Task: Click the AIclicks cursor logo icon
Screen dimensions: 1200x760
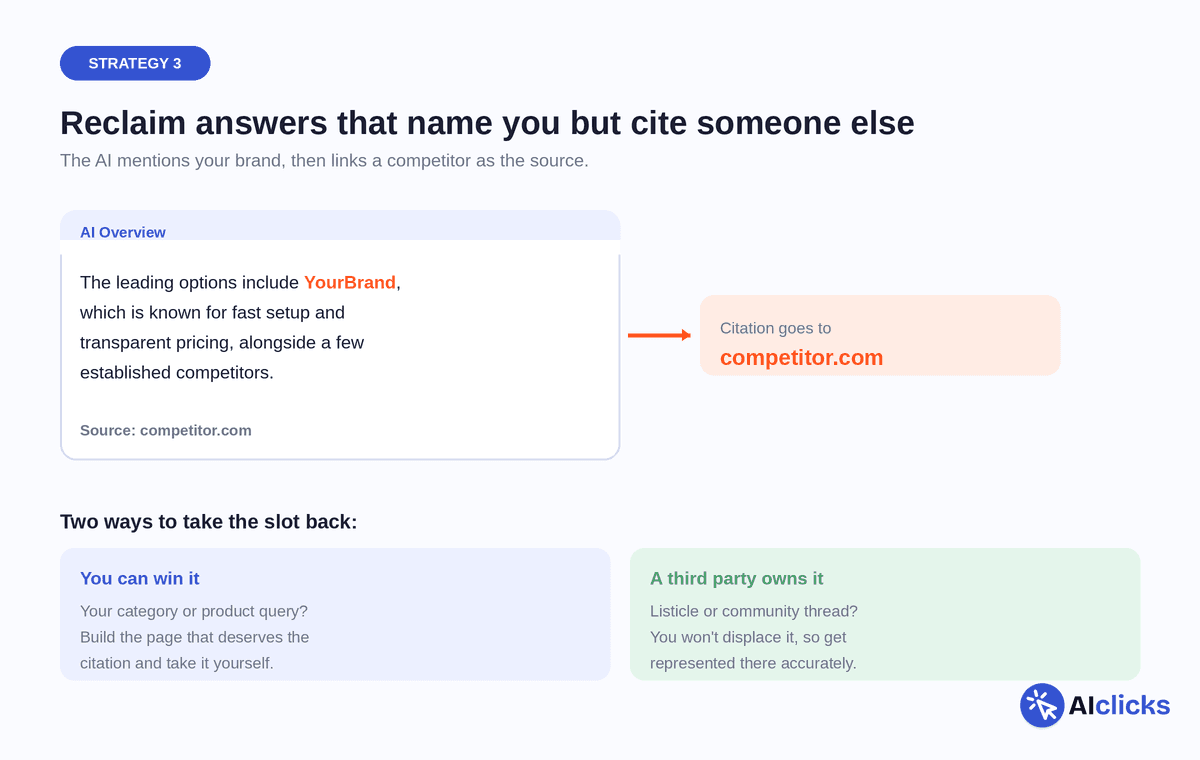Action: 1042,705
